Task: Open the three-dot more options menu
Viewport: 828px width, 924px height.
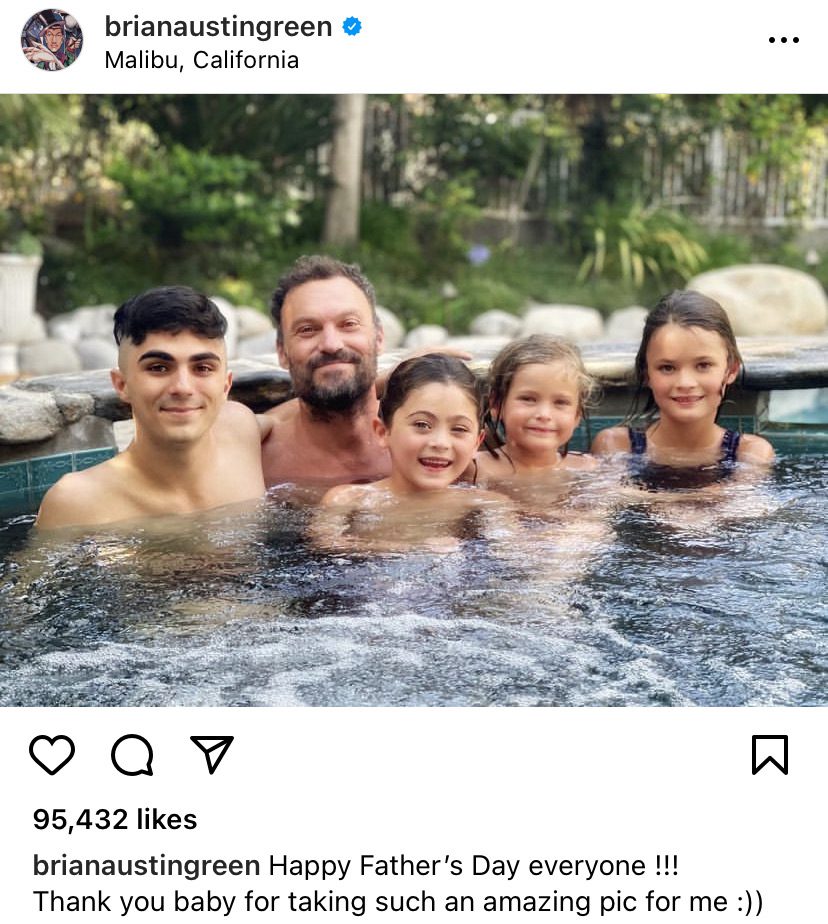Action: (783, 40)
